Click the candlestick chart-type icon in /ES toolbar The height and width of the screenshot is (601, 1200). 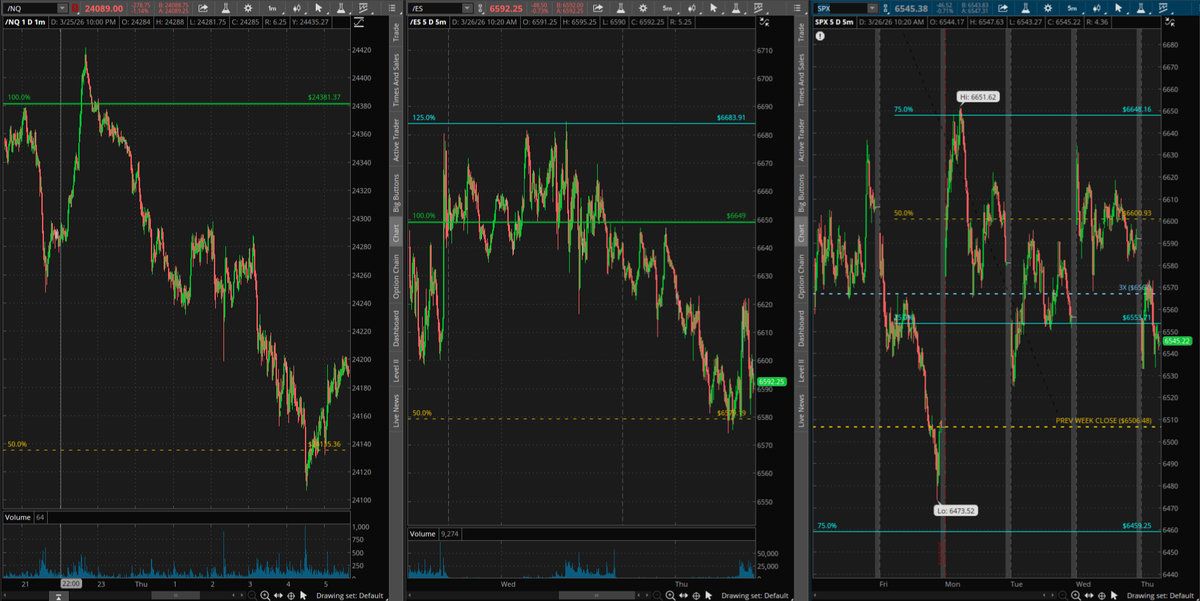pyautogui.click(x=692, y=8)
